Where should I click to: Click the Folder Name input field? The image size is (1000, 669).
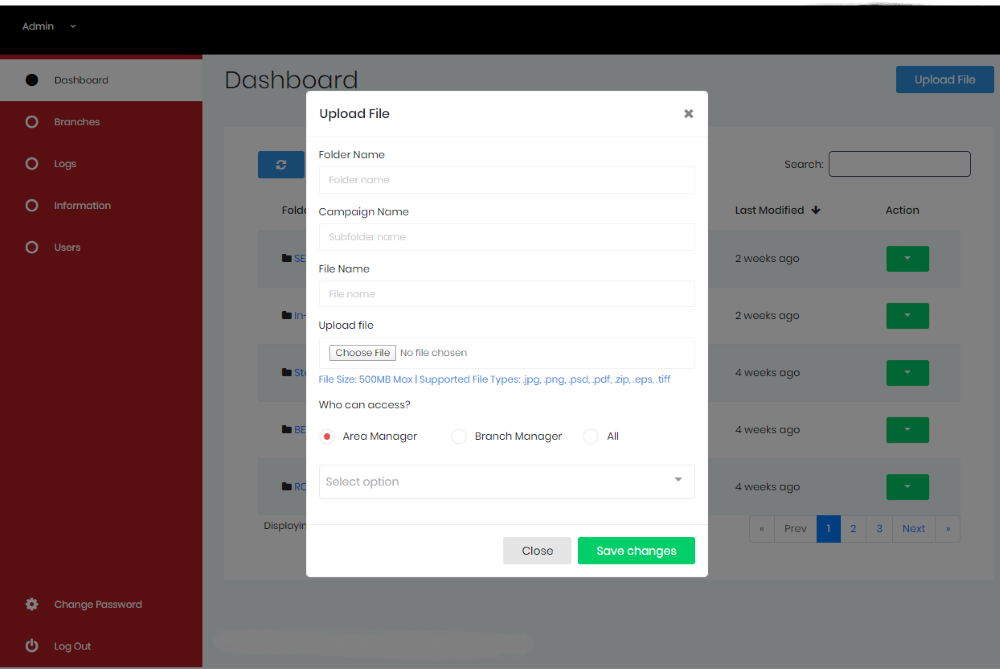pyautogui.click(x=506, y=180)
